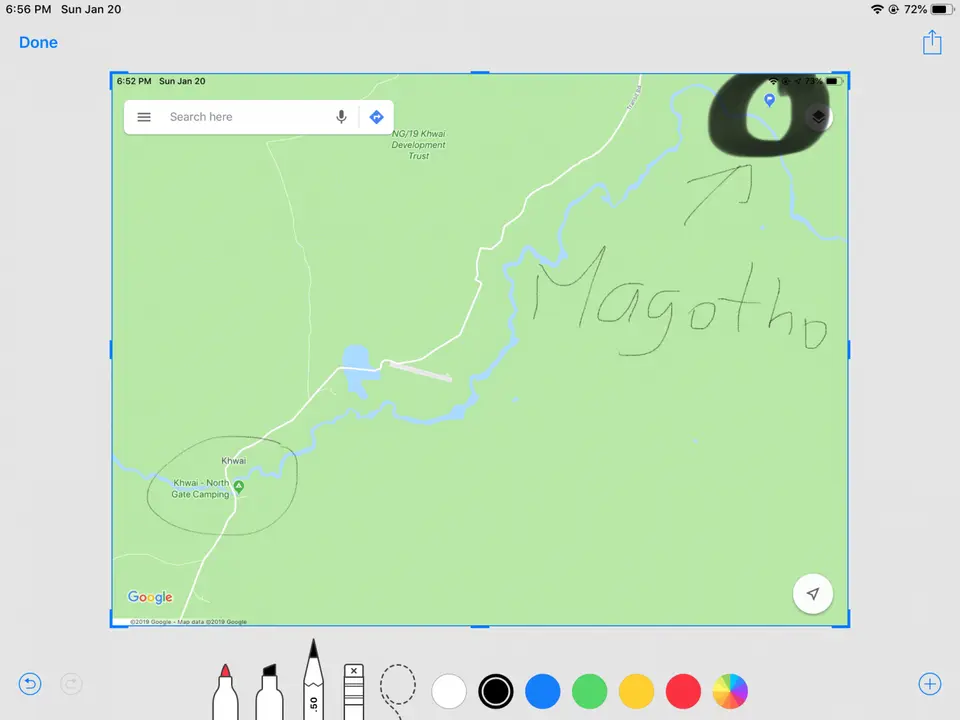Grab the top-center crop handle
Viewport: 960px width, 720px height.
pos(480,72)
